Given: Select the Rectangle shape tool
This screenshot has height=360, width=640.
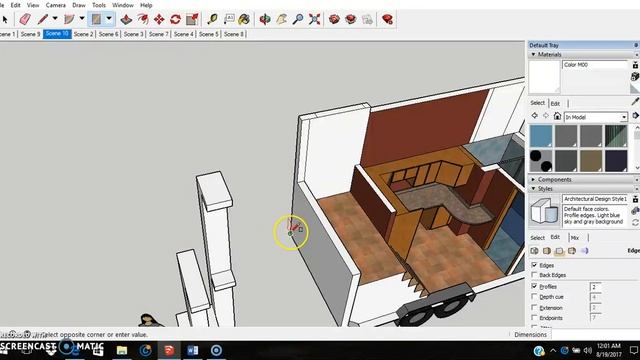Looking at the screenshot, I should (x=96, y=19).
